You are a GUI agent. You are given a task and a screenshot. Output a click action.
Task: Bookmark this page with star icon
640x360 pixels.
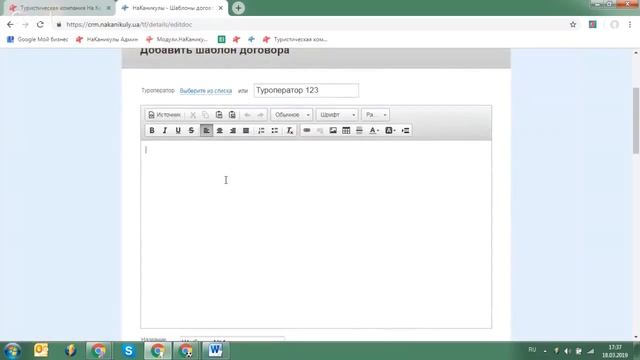tap(573, 24)
